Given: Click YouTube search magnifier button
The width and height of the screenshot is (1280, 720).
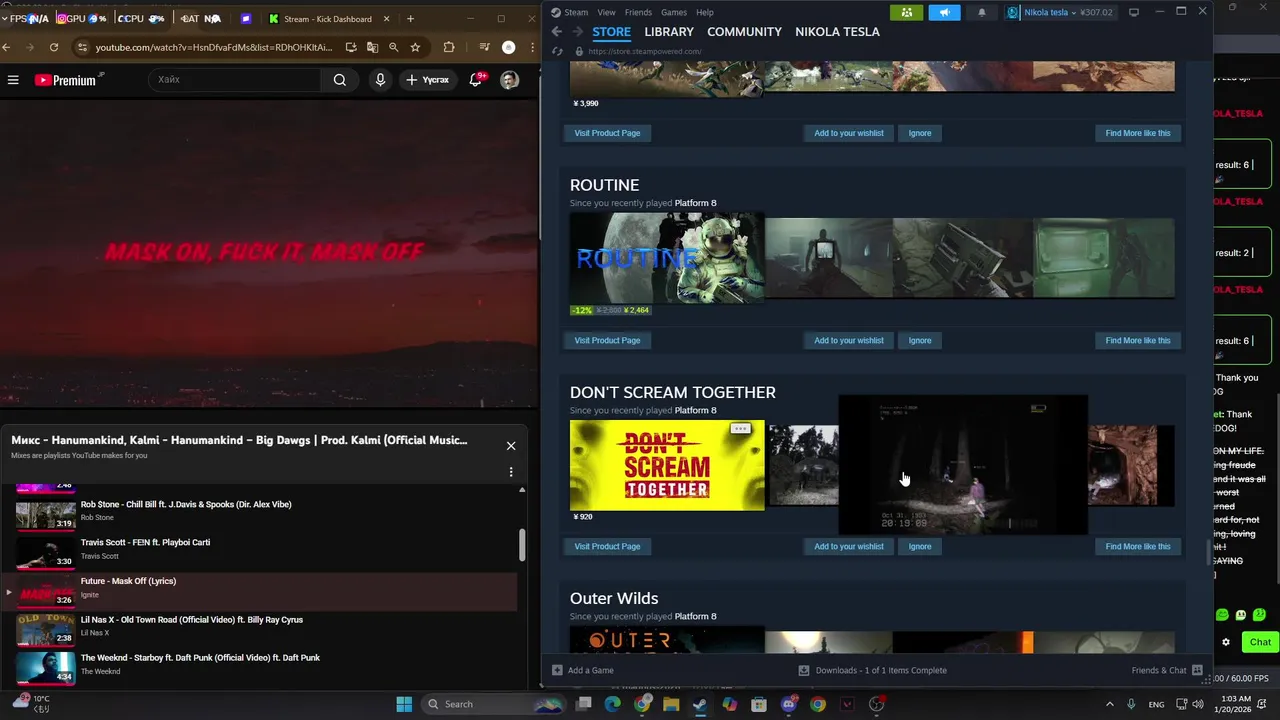Looking at the screenshot, I should (x=340, y=80).
